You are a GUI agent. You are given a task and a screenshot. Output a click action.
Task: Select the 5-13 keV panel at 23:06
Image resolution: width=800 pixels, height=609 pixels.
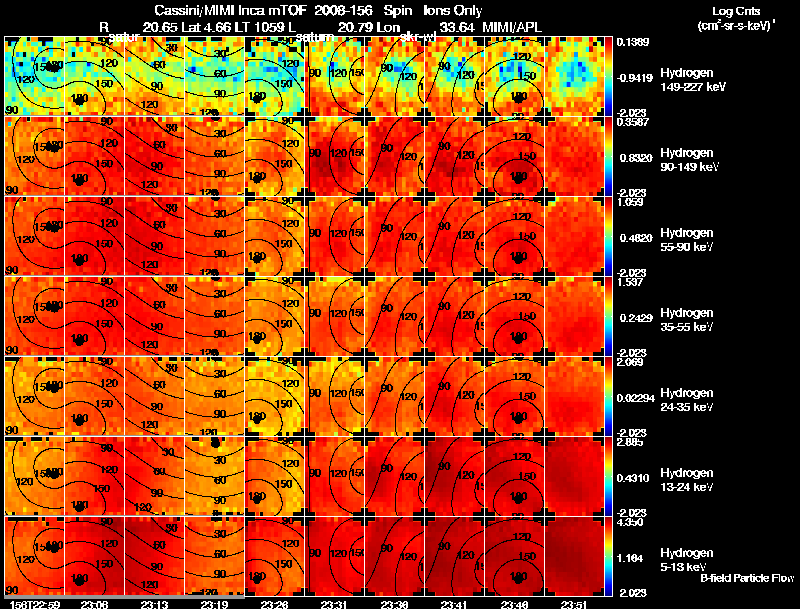[x=94, y=556]
